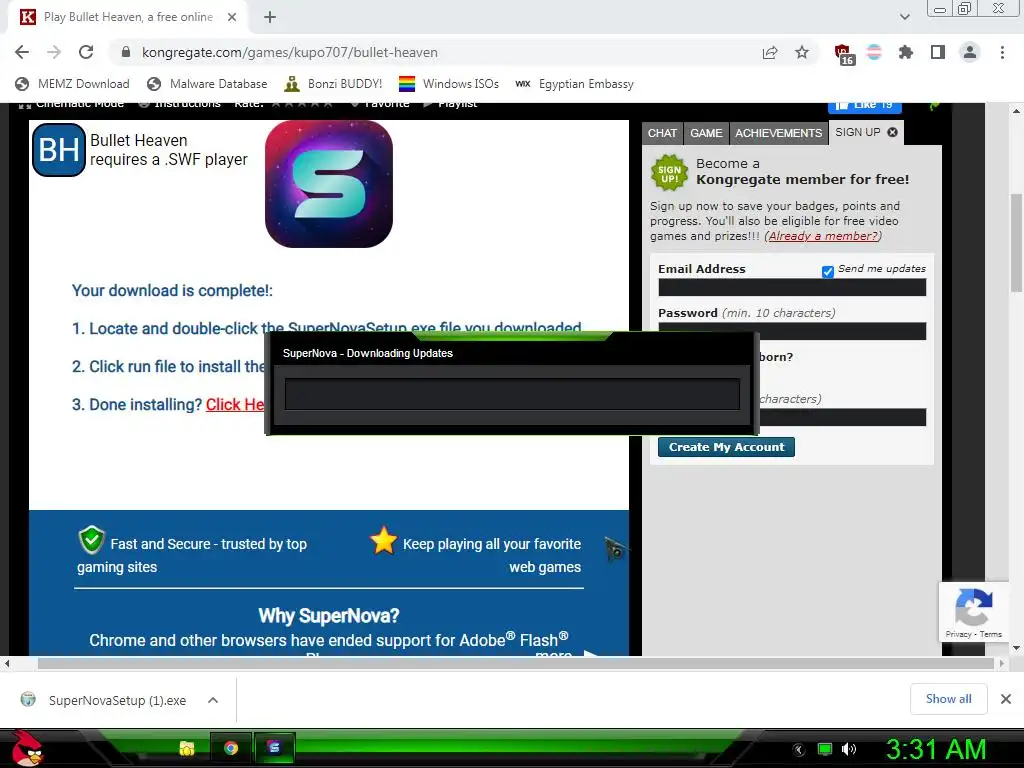Open the MEMZ Download bookmark

point(72,84)
